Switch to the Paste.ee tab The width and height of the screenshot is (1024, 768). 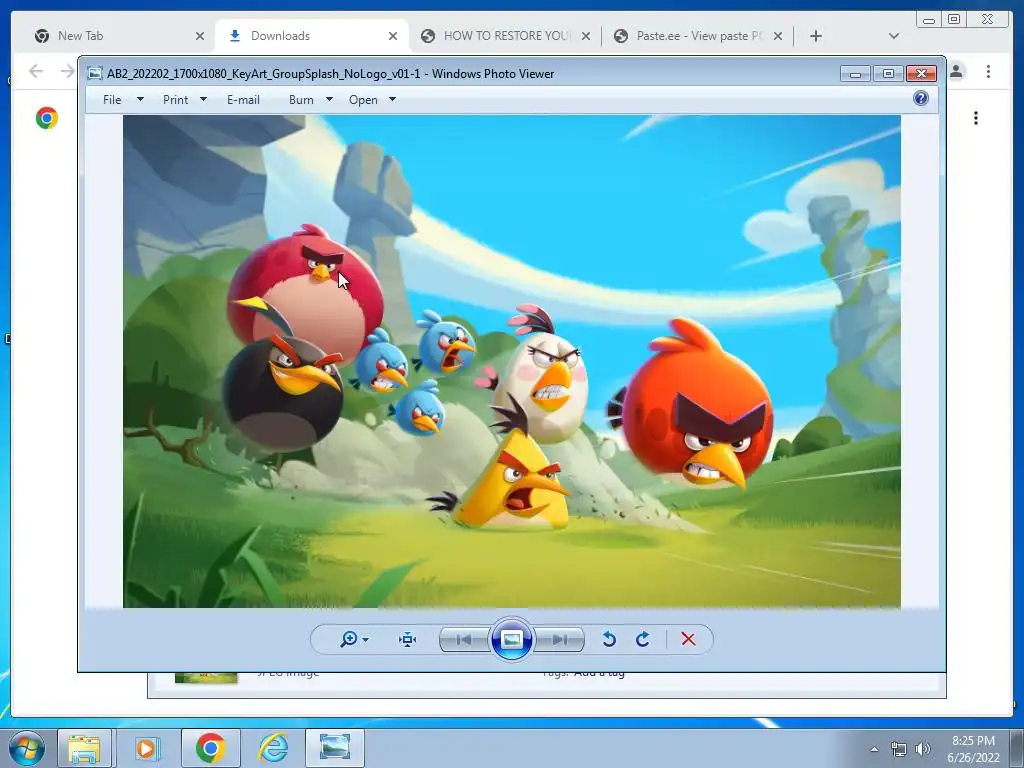tap(696, 36)
